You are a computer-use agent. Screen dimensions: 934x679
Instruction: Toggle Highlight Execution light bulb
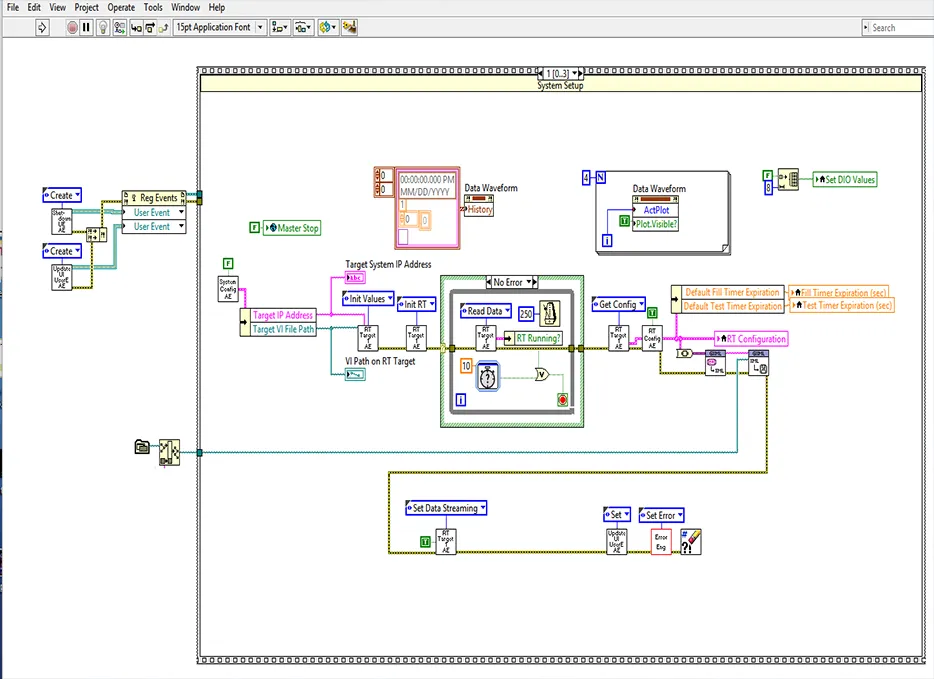(103, 28)
